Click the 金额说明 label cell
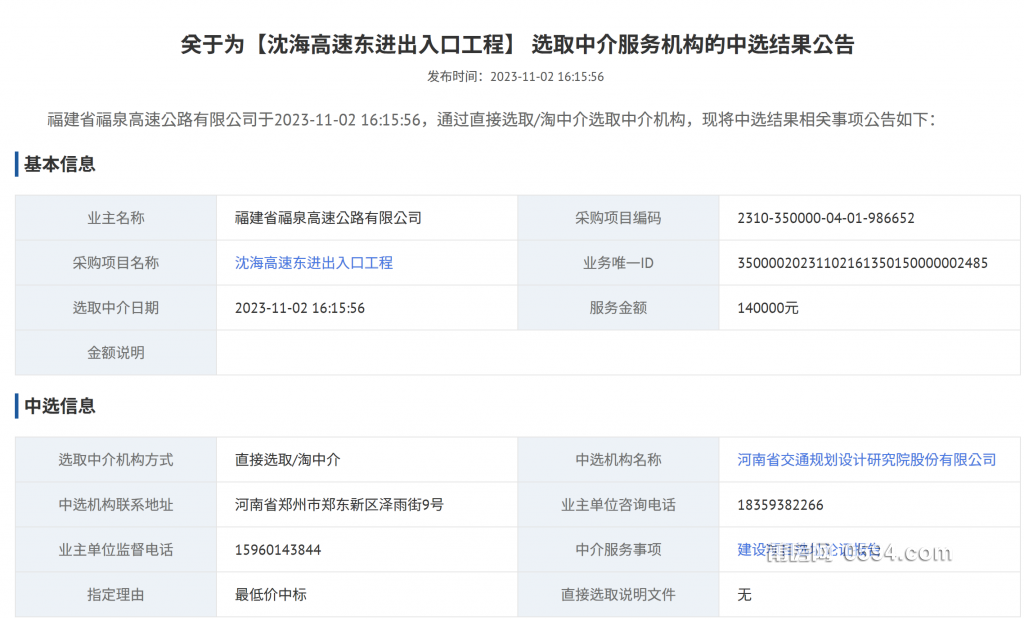 coord(116,353)
